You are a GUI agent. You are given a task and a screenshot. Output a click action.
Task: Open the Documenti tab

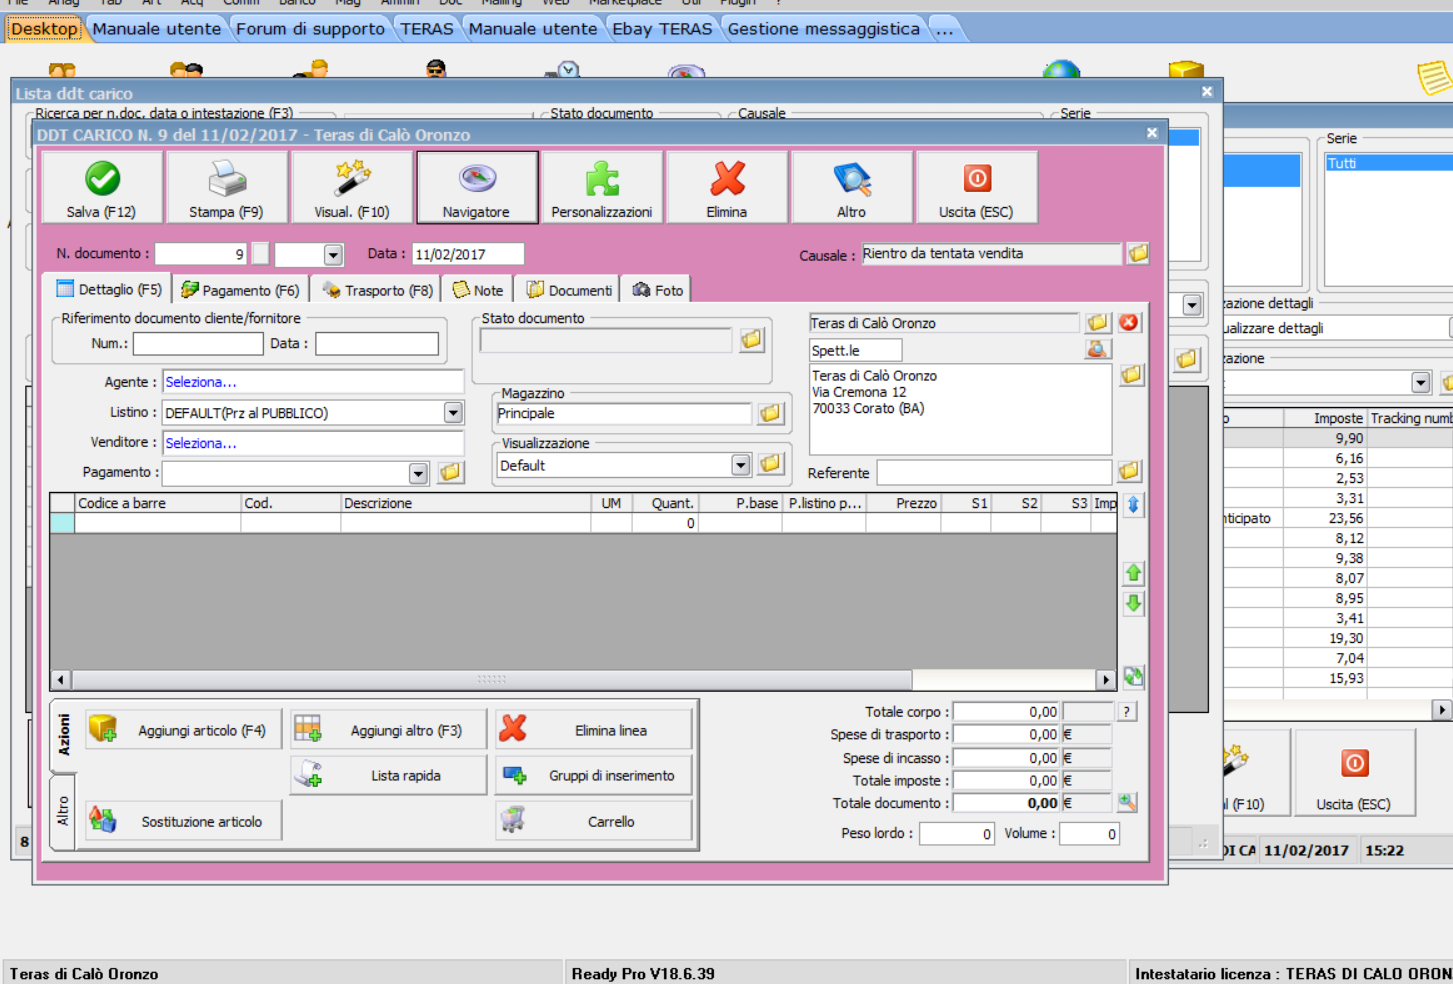click(x=569, y=290)
